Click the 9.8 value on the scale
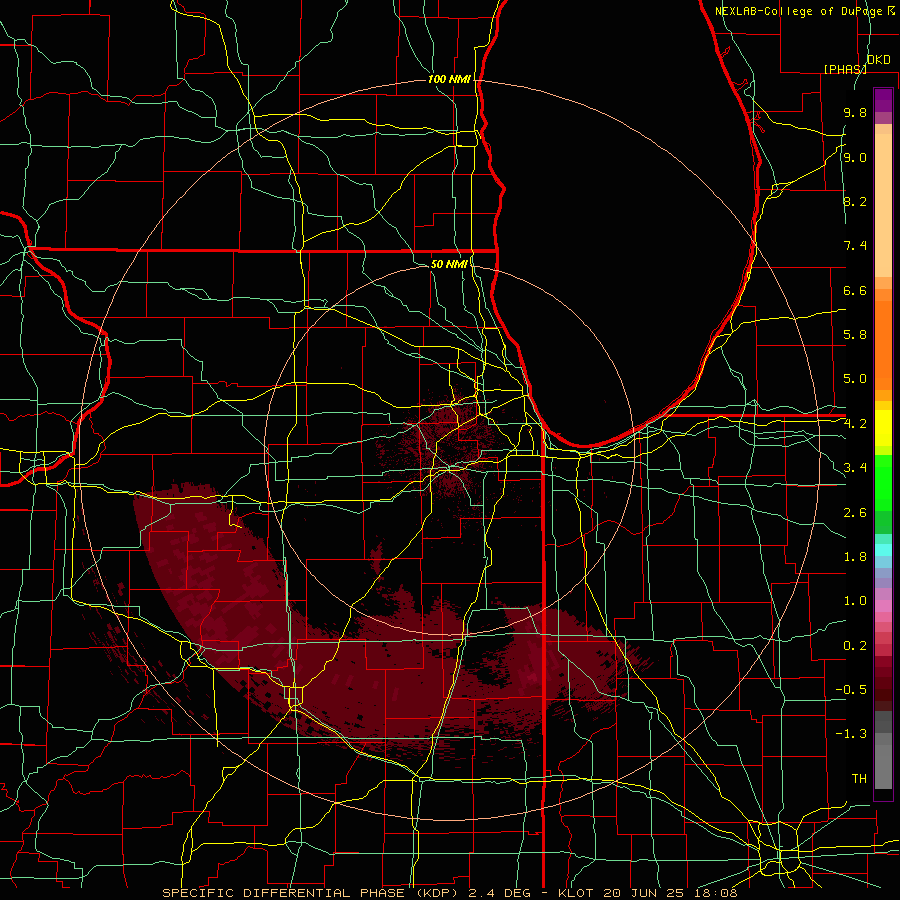This screenshot has width=900, height=900. click(x=855, y=112)
